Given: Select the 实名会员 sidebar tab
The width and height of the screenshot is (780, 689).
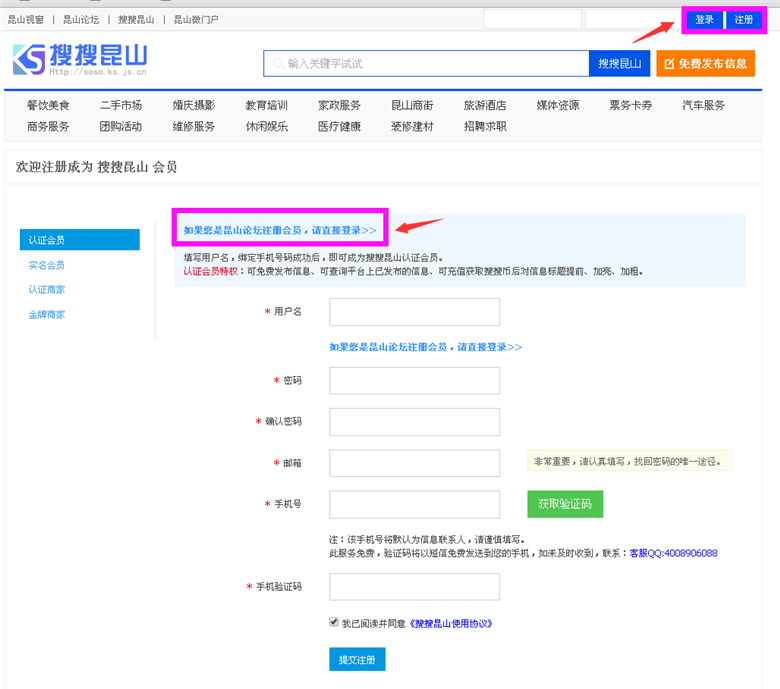Looking at the screenshot, I should [x=47, y=265].
